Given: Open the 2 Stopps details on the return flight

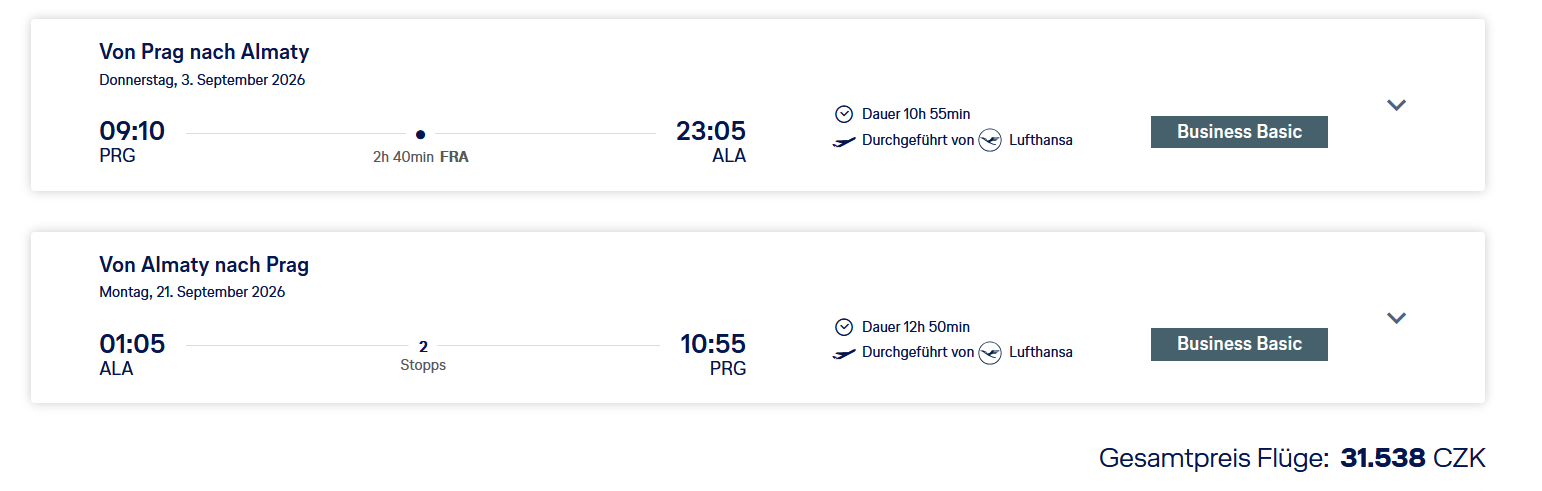Looking at the screenshot, I should pyautogui.click(x=423, y=355).
